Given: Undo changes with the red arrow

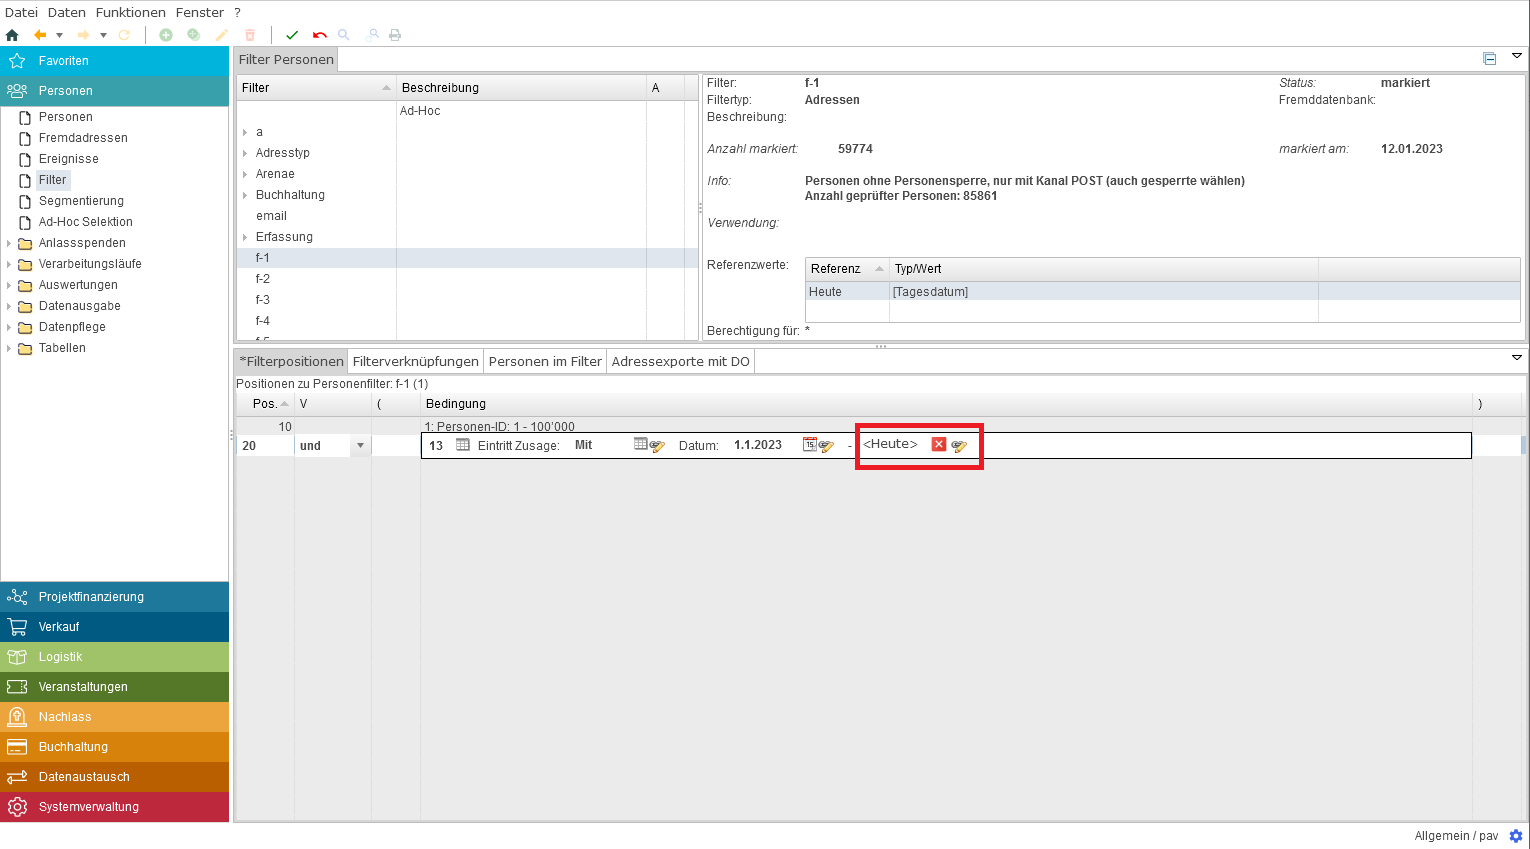Looking at the screenshot, I should point(319,35).
